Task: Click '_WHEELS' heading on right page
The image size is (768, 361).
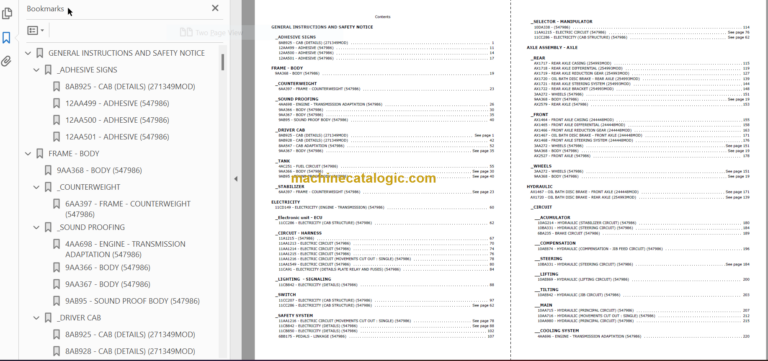Action: tap(541, 166)
